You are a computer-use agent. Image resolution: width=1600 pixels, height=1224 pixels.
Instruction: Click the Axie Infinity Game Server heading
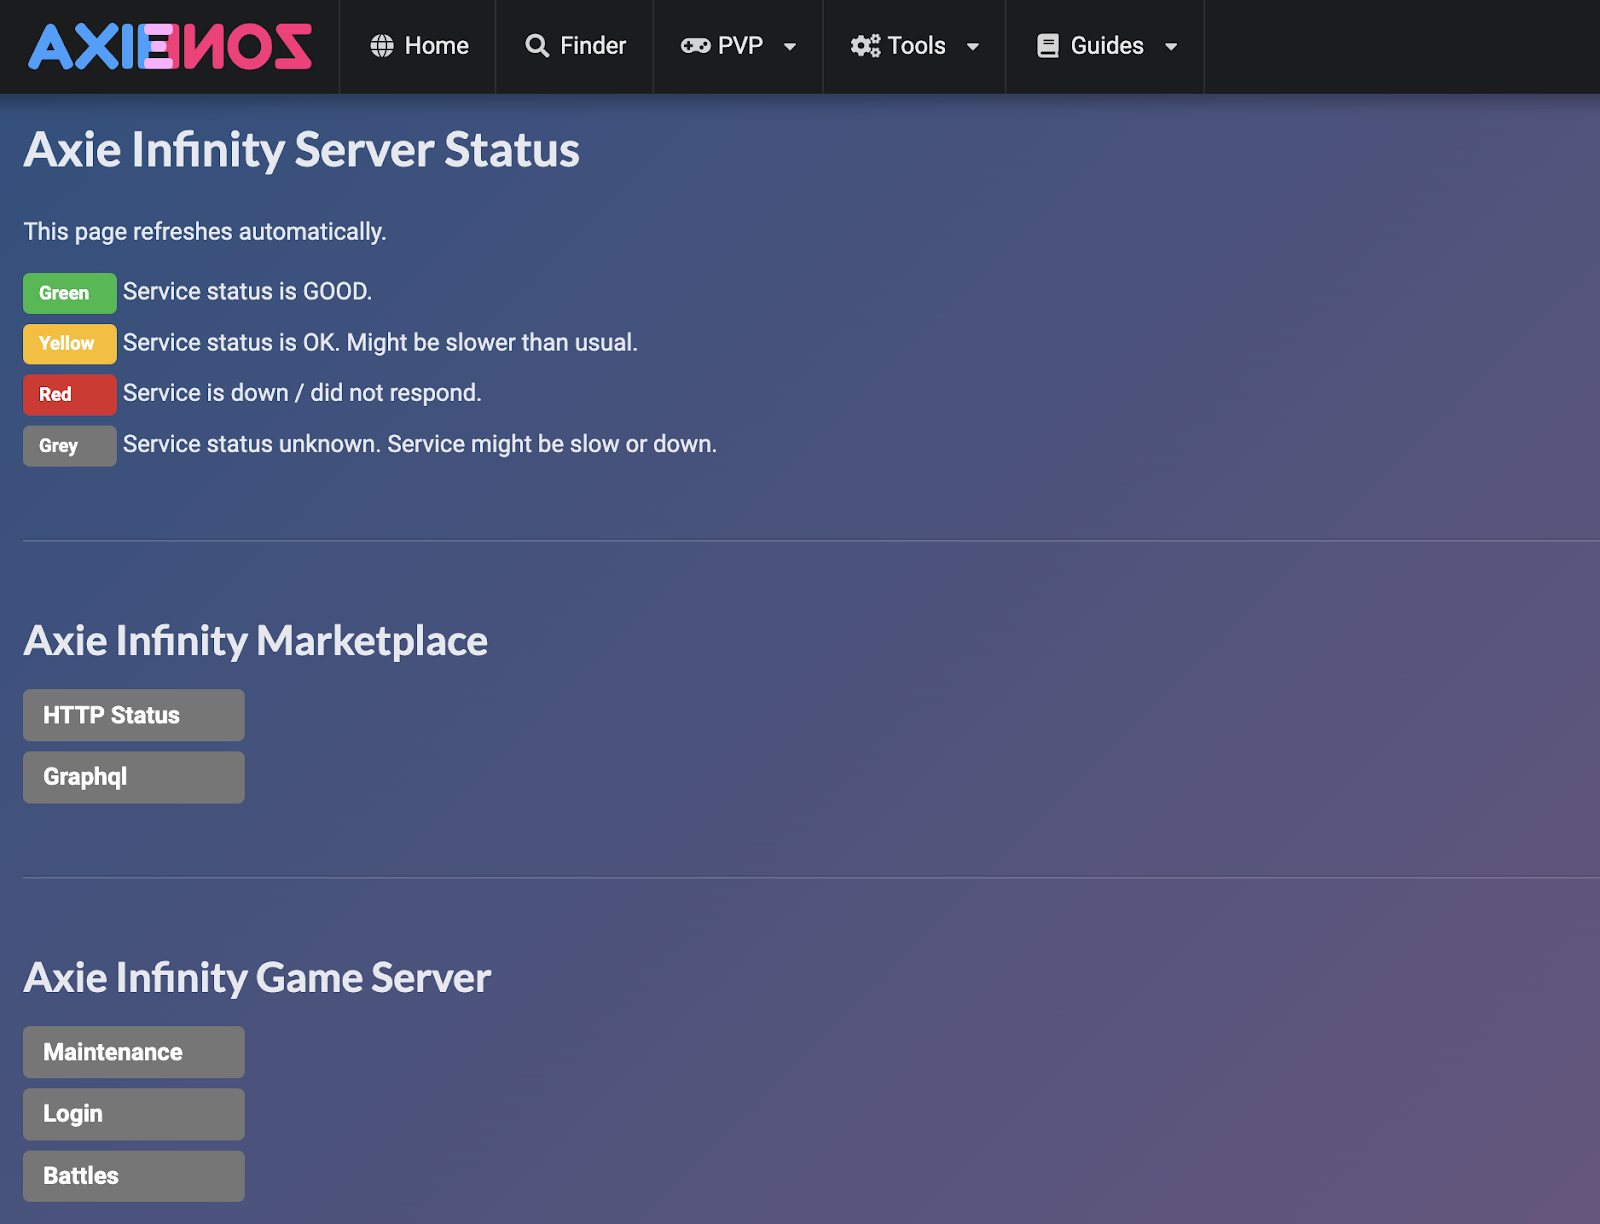(257, 978)
